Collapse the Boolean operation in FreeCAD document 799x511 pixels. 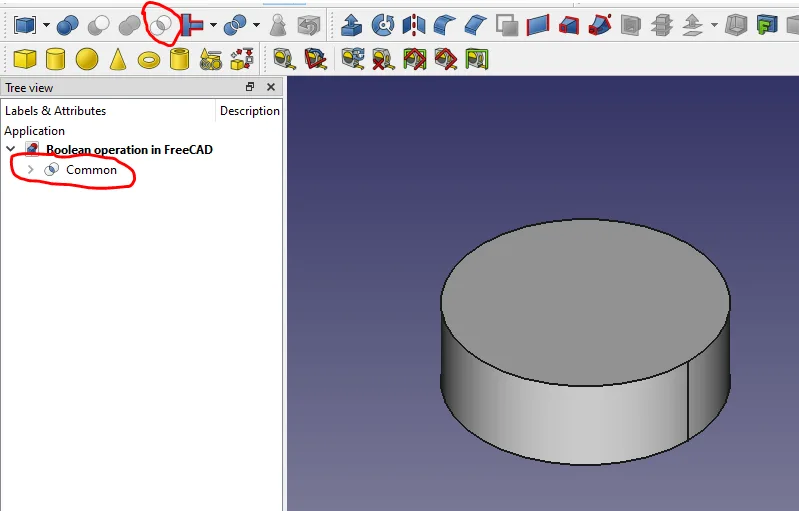pyautogui.click(x=11, y=150)
